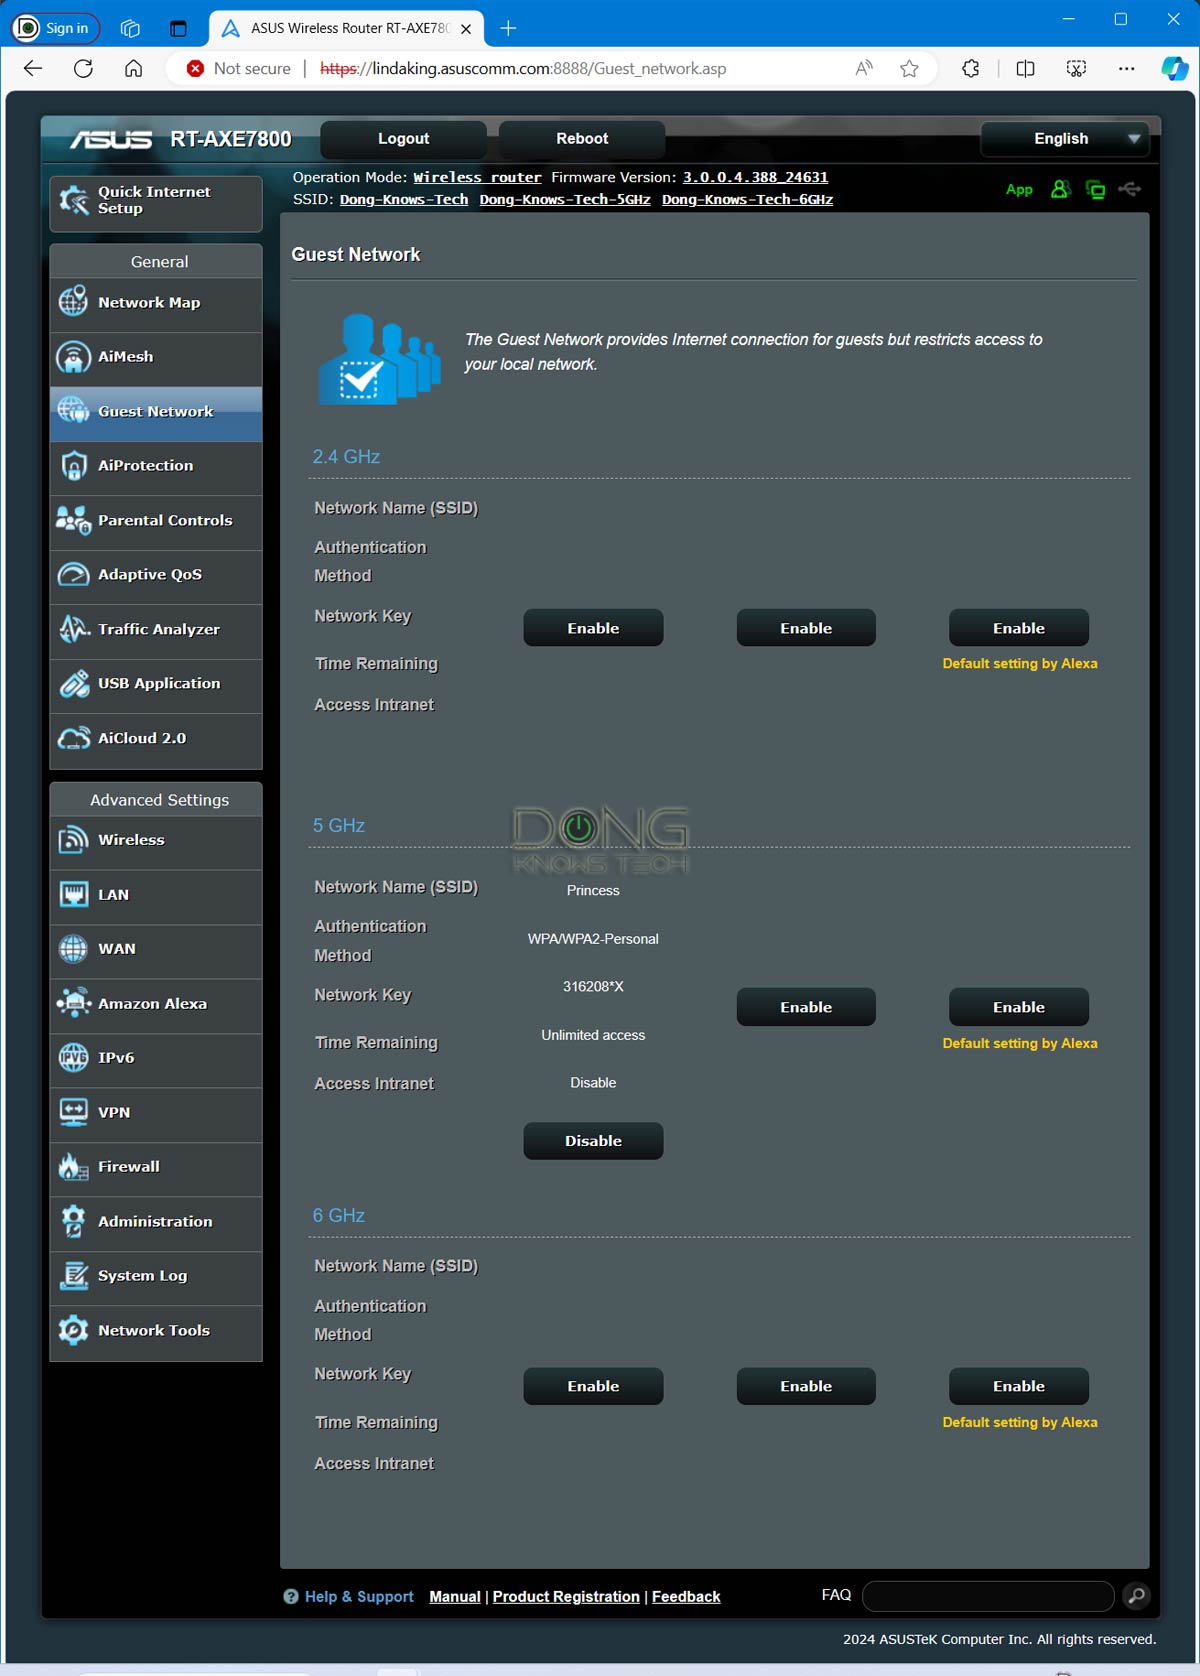This screenshot has width=1200, height=1676.
Task: Go to Parental Controls menu label
Action: [165, 520]
